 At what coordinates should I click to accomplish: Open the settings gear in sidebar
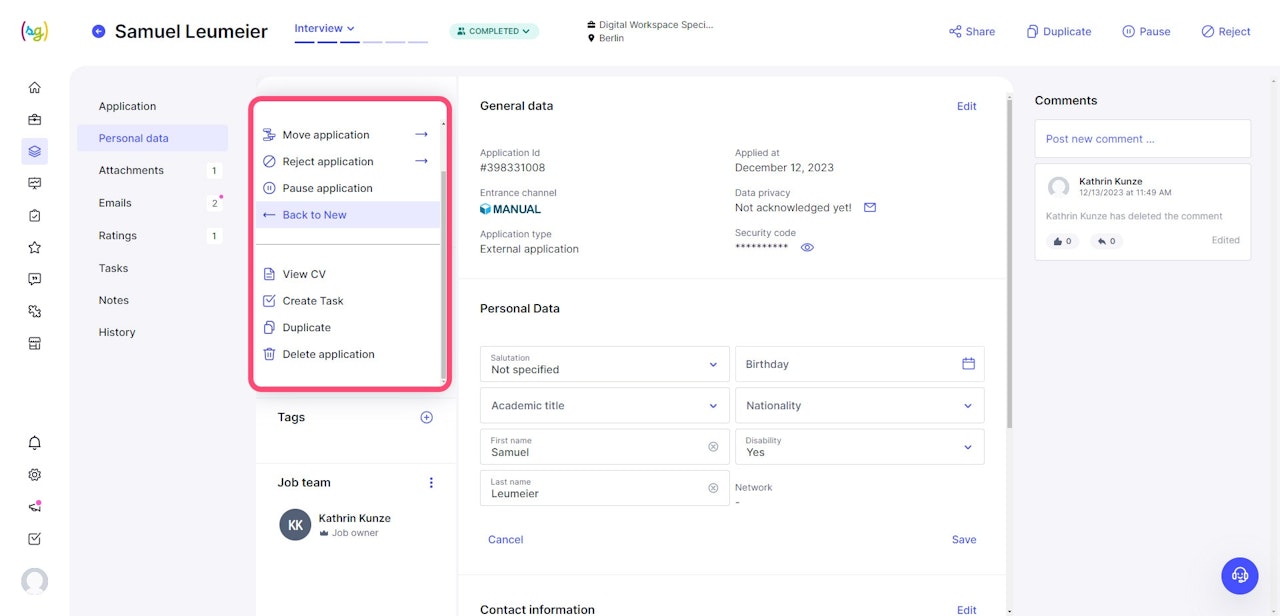coord(35,475)
